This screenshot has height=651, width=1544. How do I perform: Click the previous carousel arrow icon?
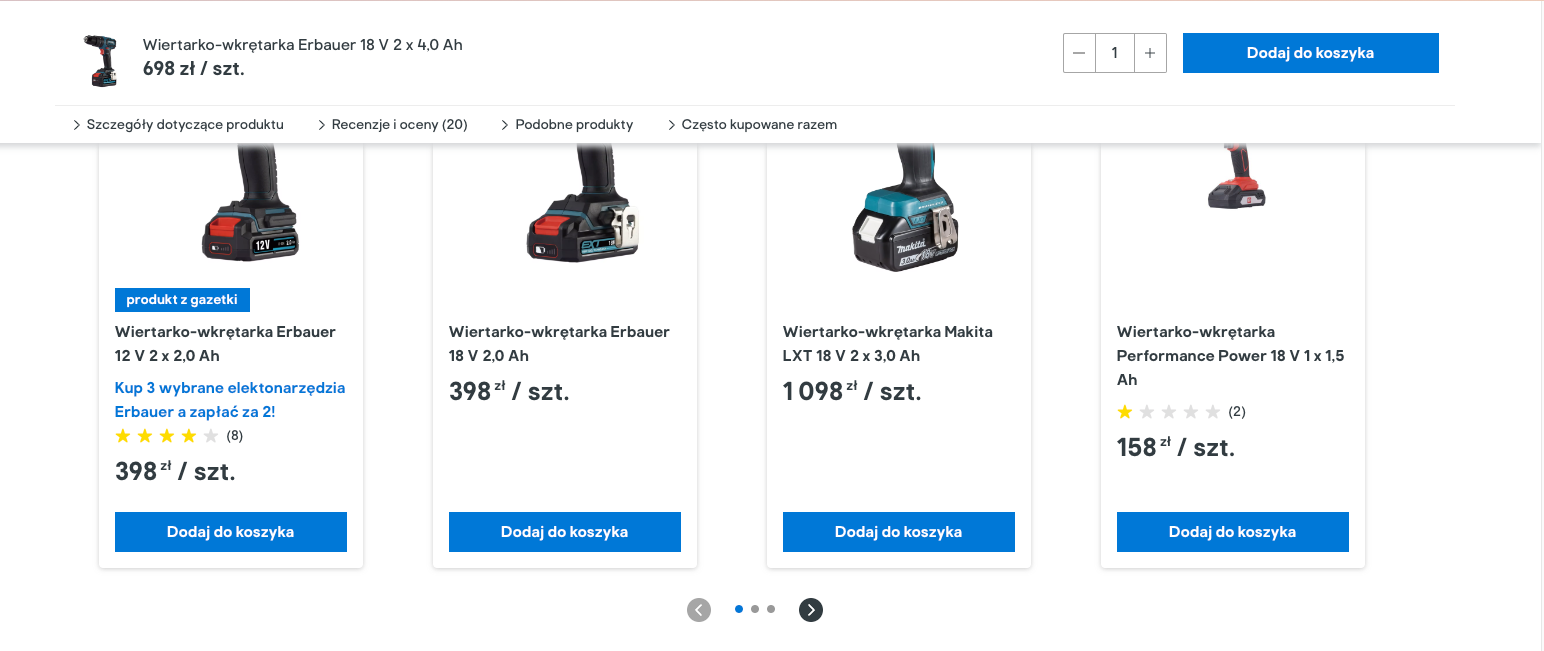[x=699, y=610]
